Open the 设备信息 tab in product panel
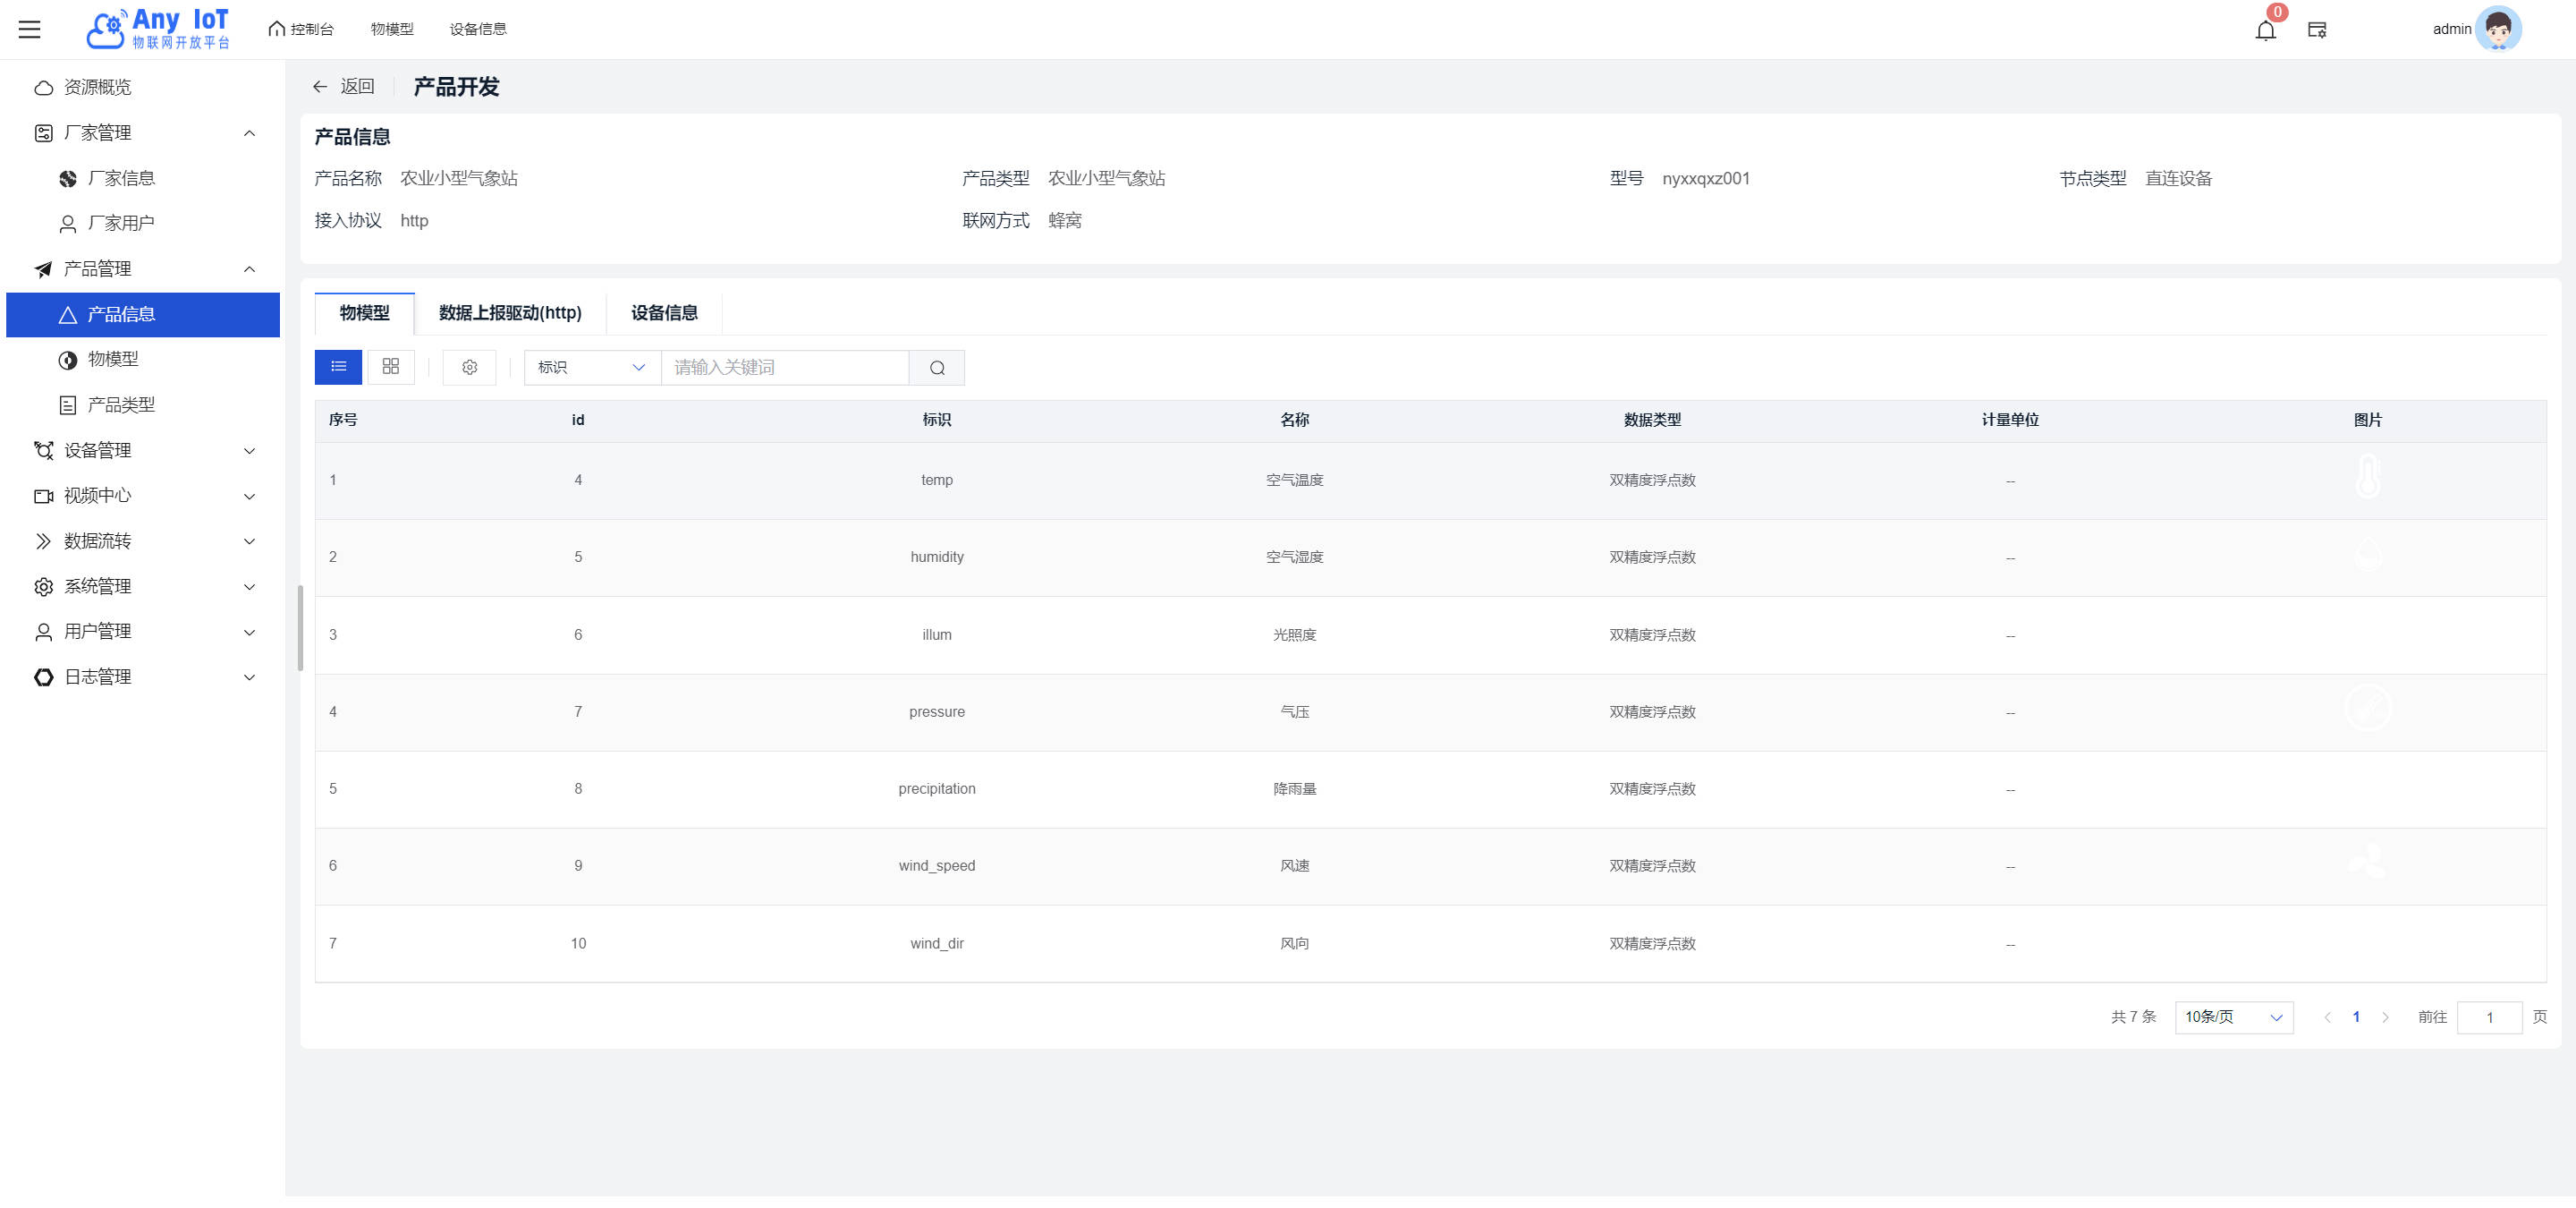This screenshot has height=1208, width=2576. [664, 313]
